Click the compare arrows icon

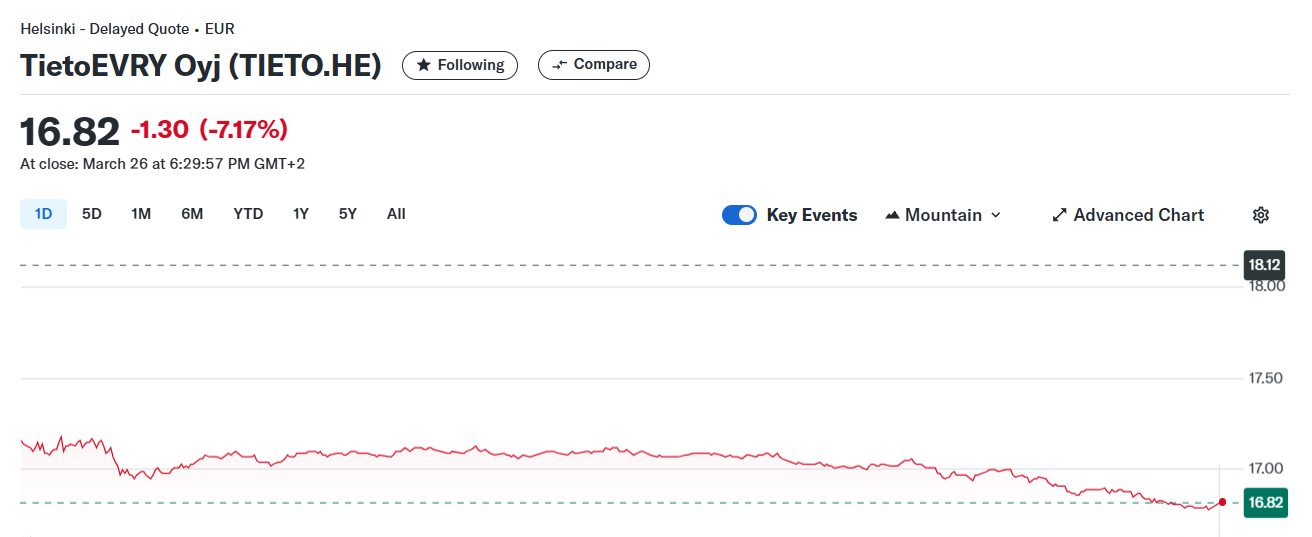tap(560, 65)
